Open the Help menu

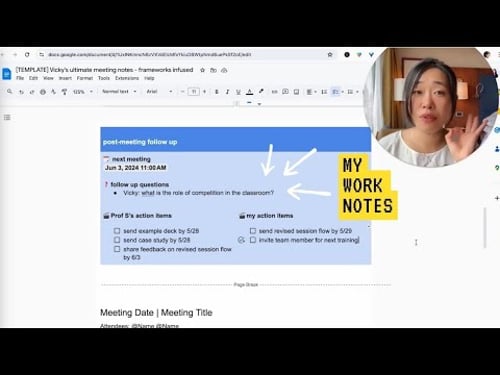pyautogui.click(x=149, y=78)
